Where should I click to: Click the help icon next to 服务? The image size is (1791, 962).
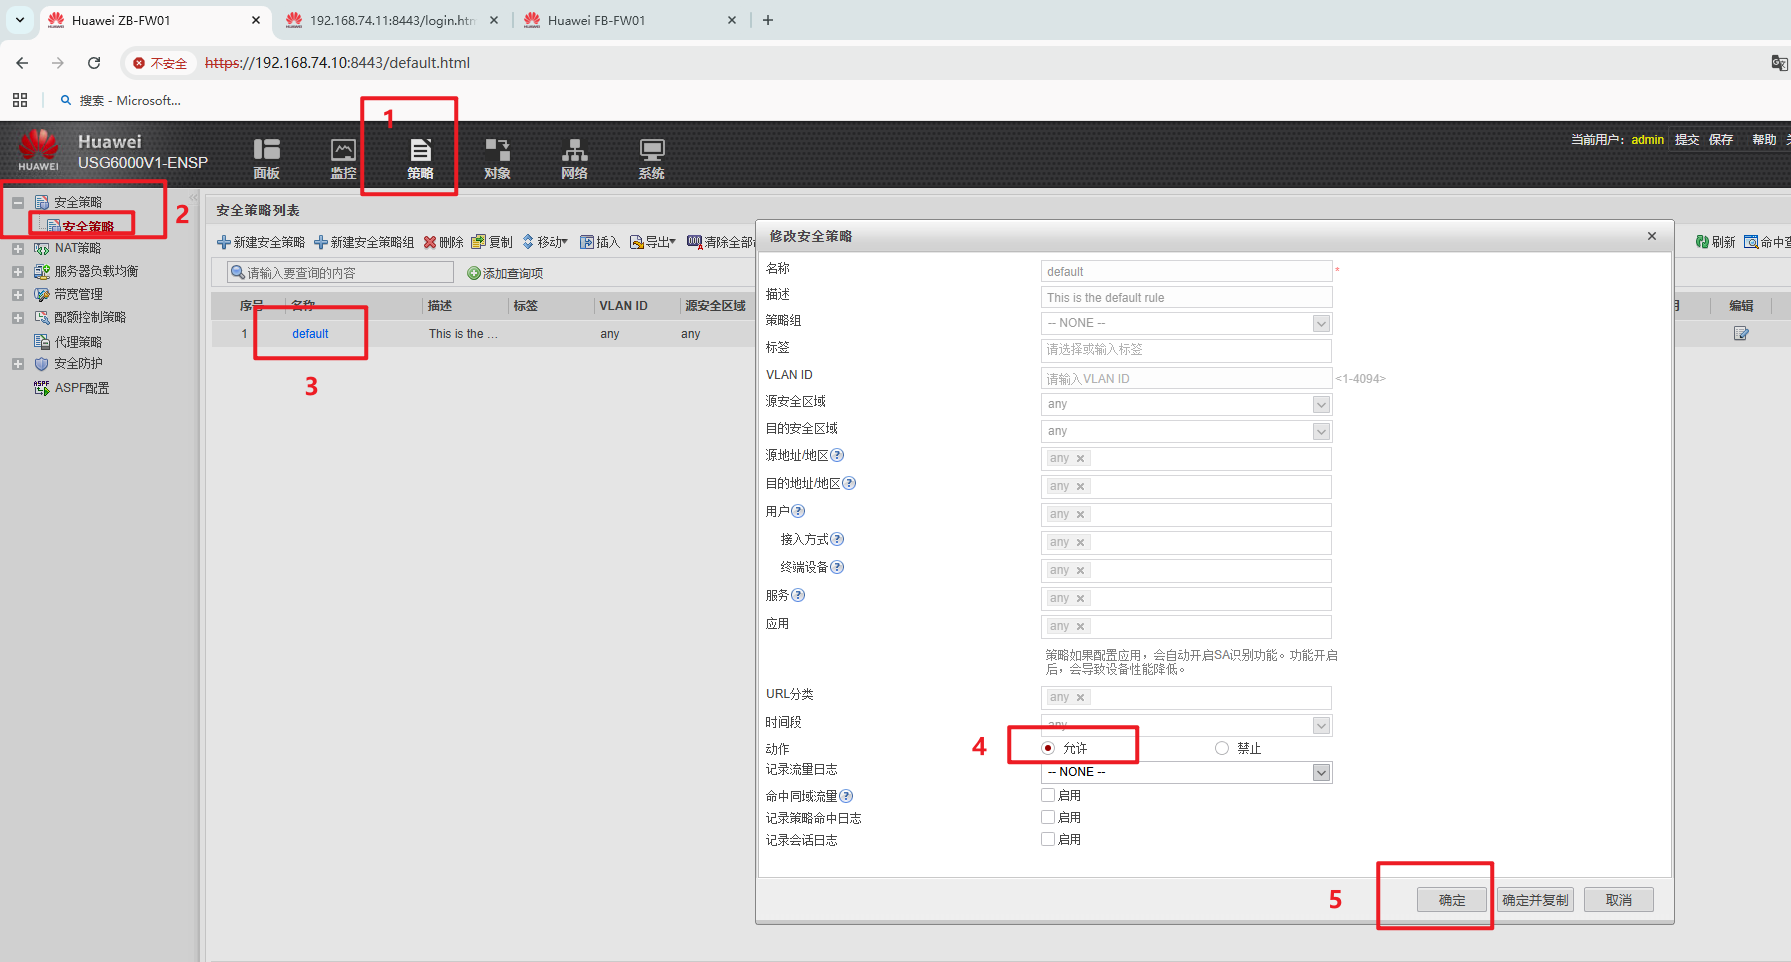click(x=798, y=596)
